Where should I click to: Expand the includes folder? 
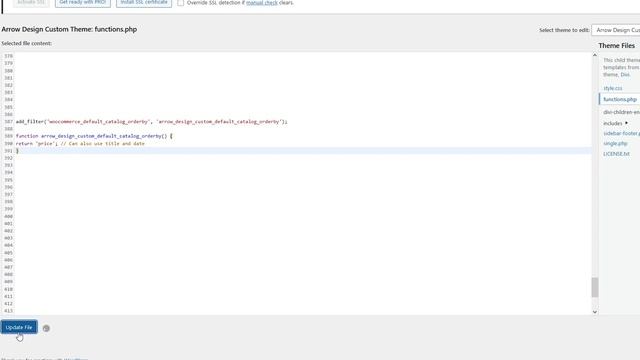pyautogui.click(x=616, y=123)
